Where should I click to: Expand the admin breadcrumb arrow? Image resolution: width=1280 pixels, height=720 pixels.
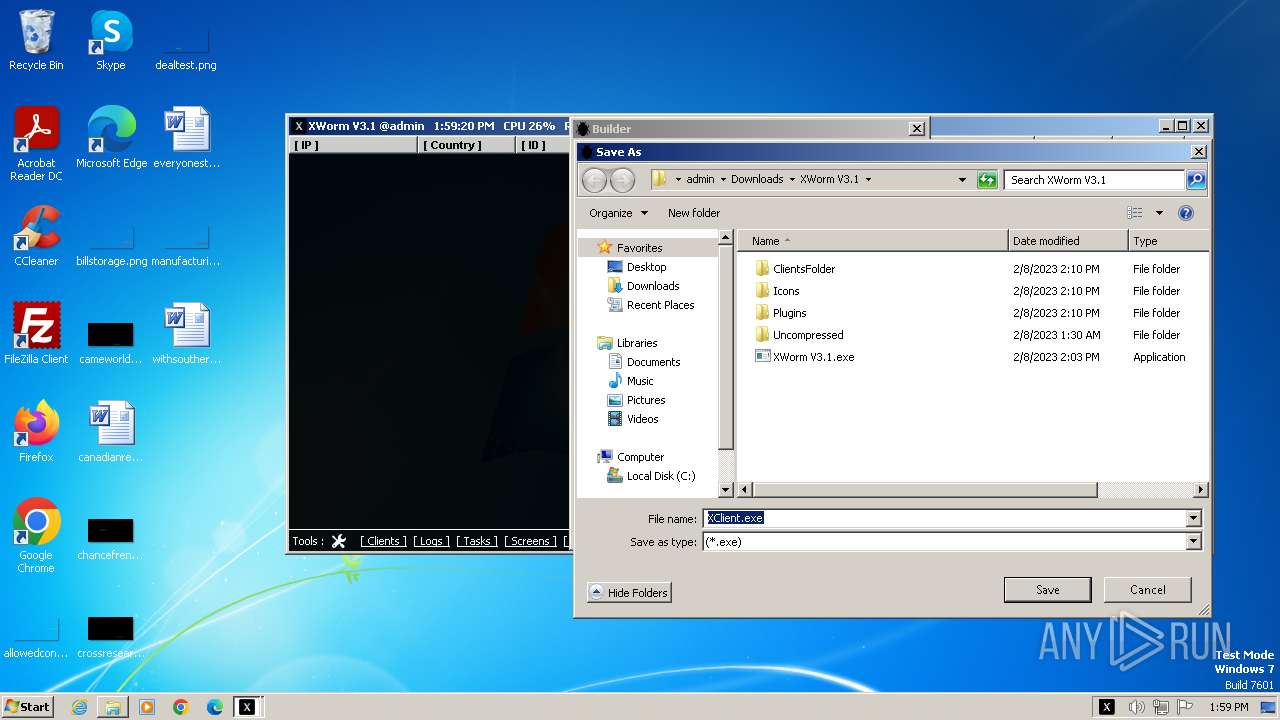tap(722, 180)
